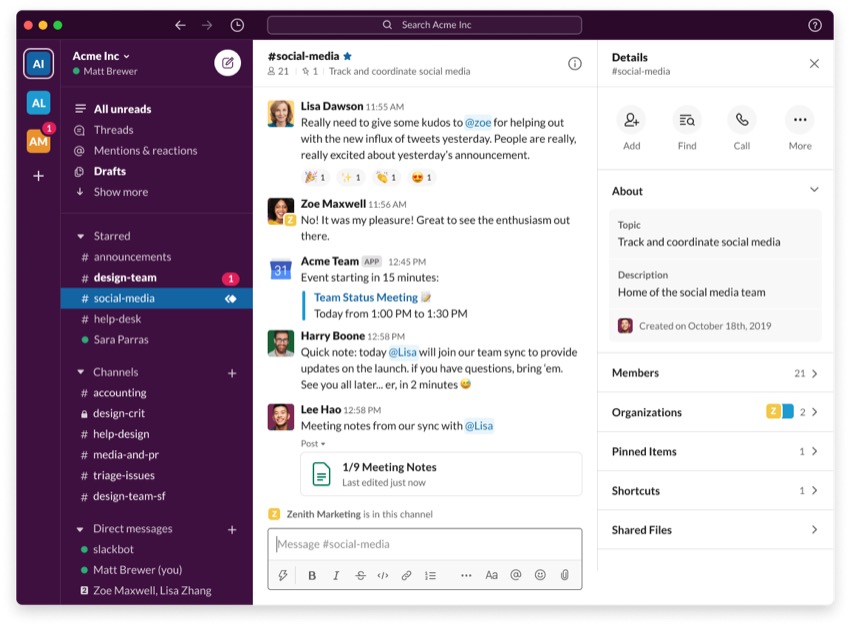The image size is (850, 627).
Task: Open the shortcuts lightning bolt icon
Action: [283, 575]
